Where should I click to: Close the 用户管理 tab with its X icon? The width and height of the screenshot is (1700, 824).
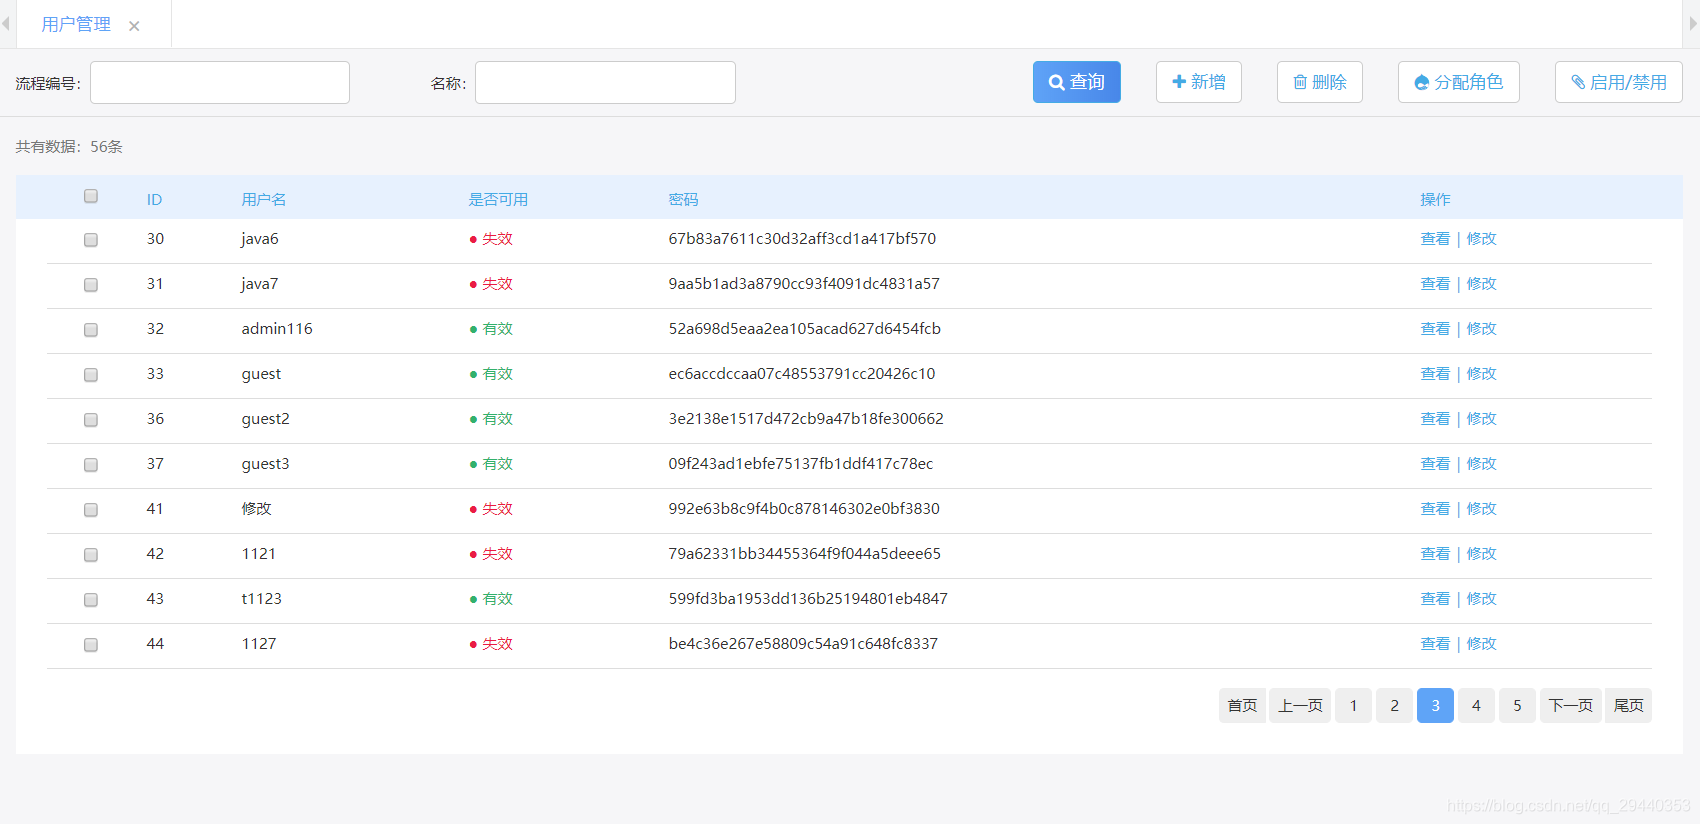click(x=134, y=26)
